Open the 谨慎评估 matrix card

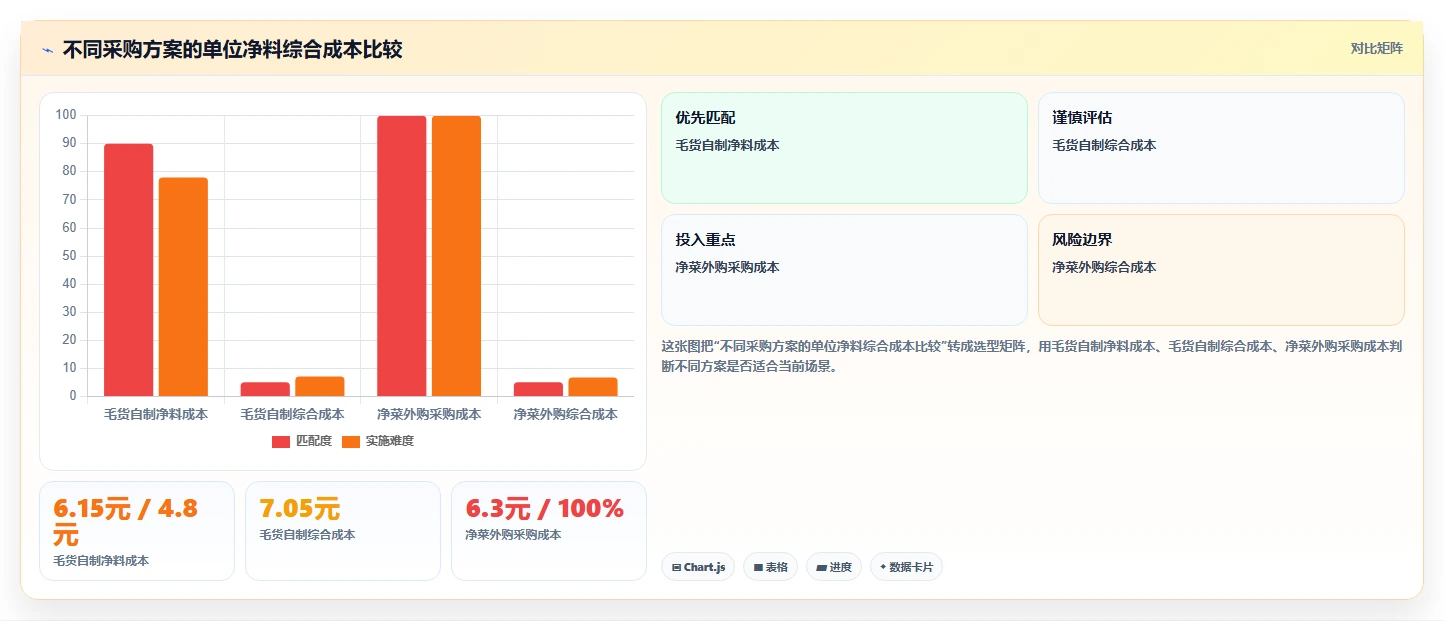[x=1221, y=148]
